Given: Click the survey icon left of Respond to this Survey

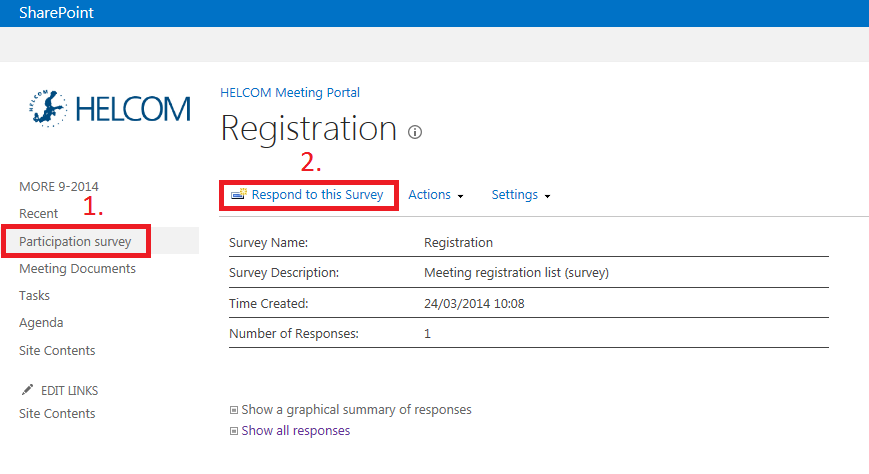Looking at the screenshot, I should (239, 194).
